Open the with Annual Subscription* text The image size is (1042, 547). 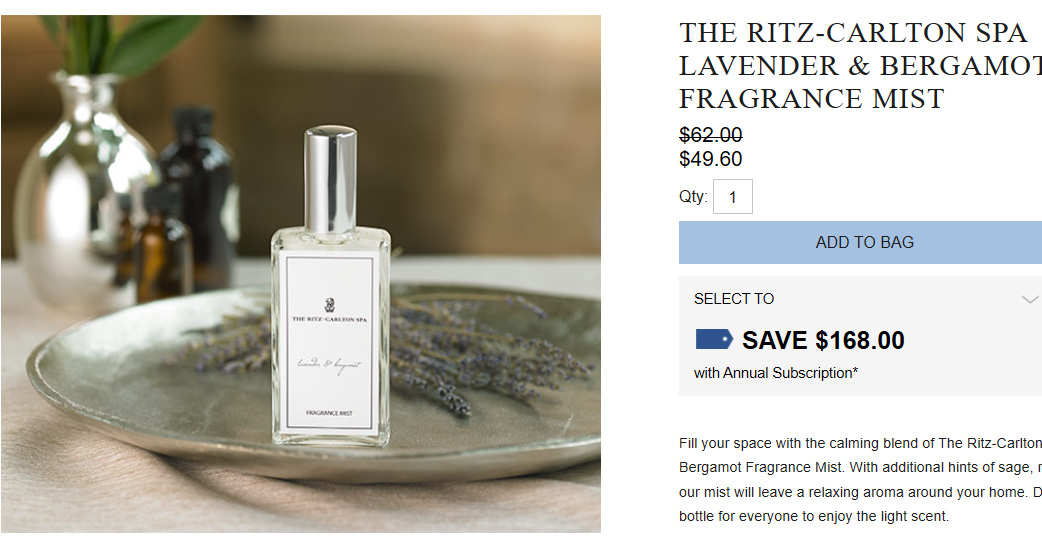[776, 374]
